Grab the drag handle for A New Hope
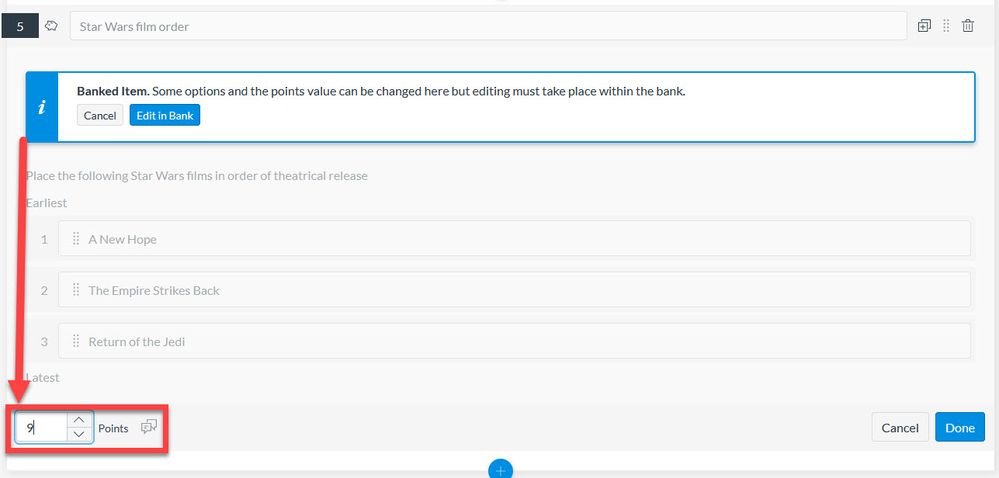This screenshot has width=999, height=478. (76, 239)
